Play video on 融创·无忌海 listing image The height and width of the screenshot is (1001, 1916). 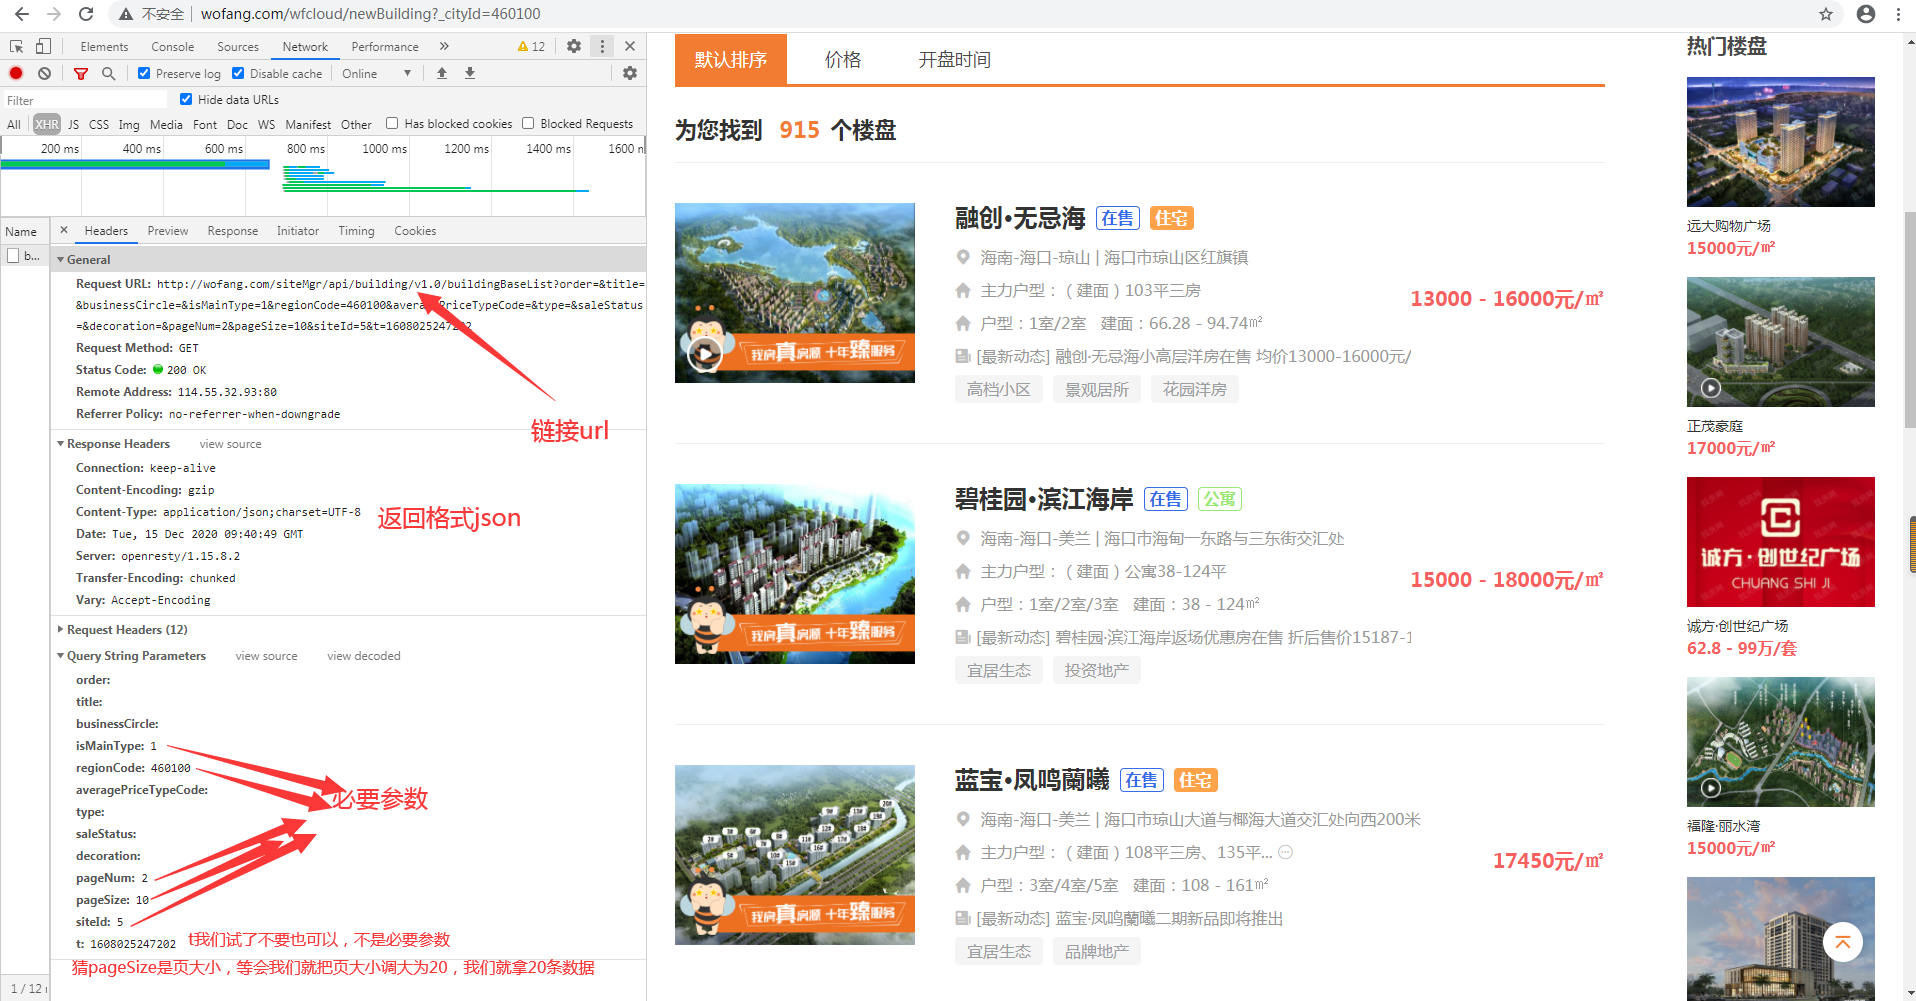(x=706, y=352)
